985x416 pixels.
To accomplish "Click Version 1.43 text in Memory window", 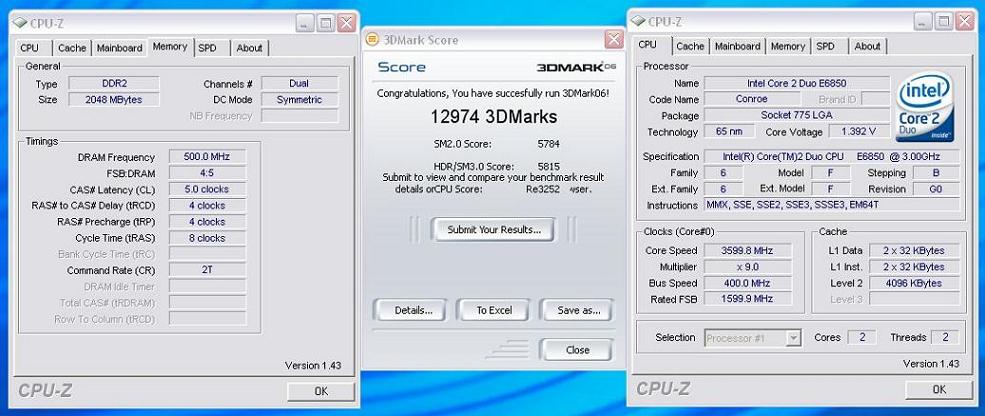I will (313, 366).
